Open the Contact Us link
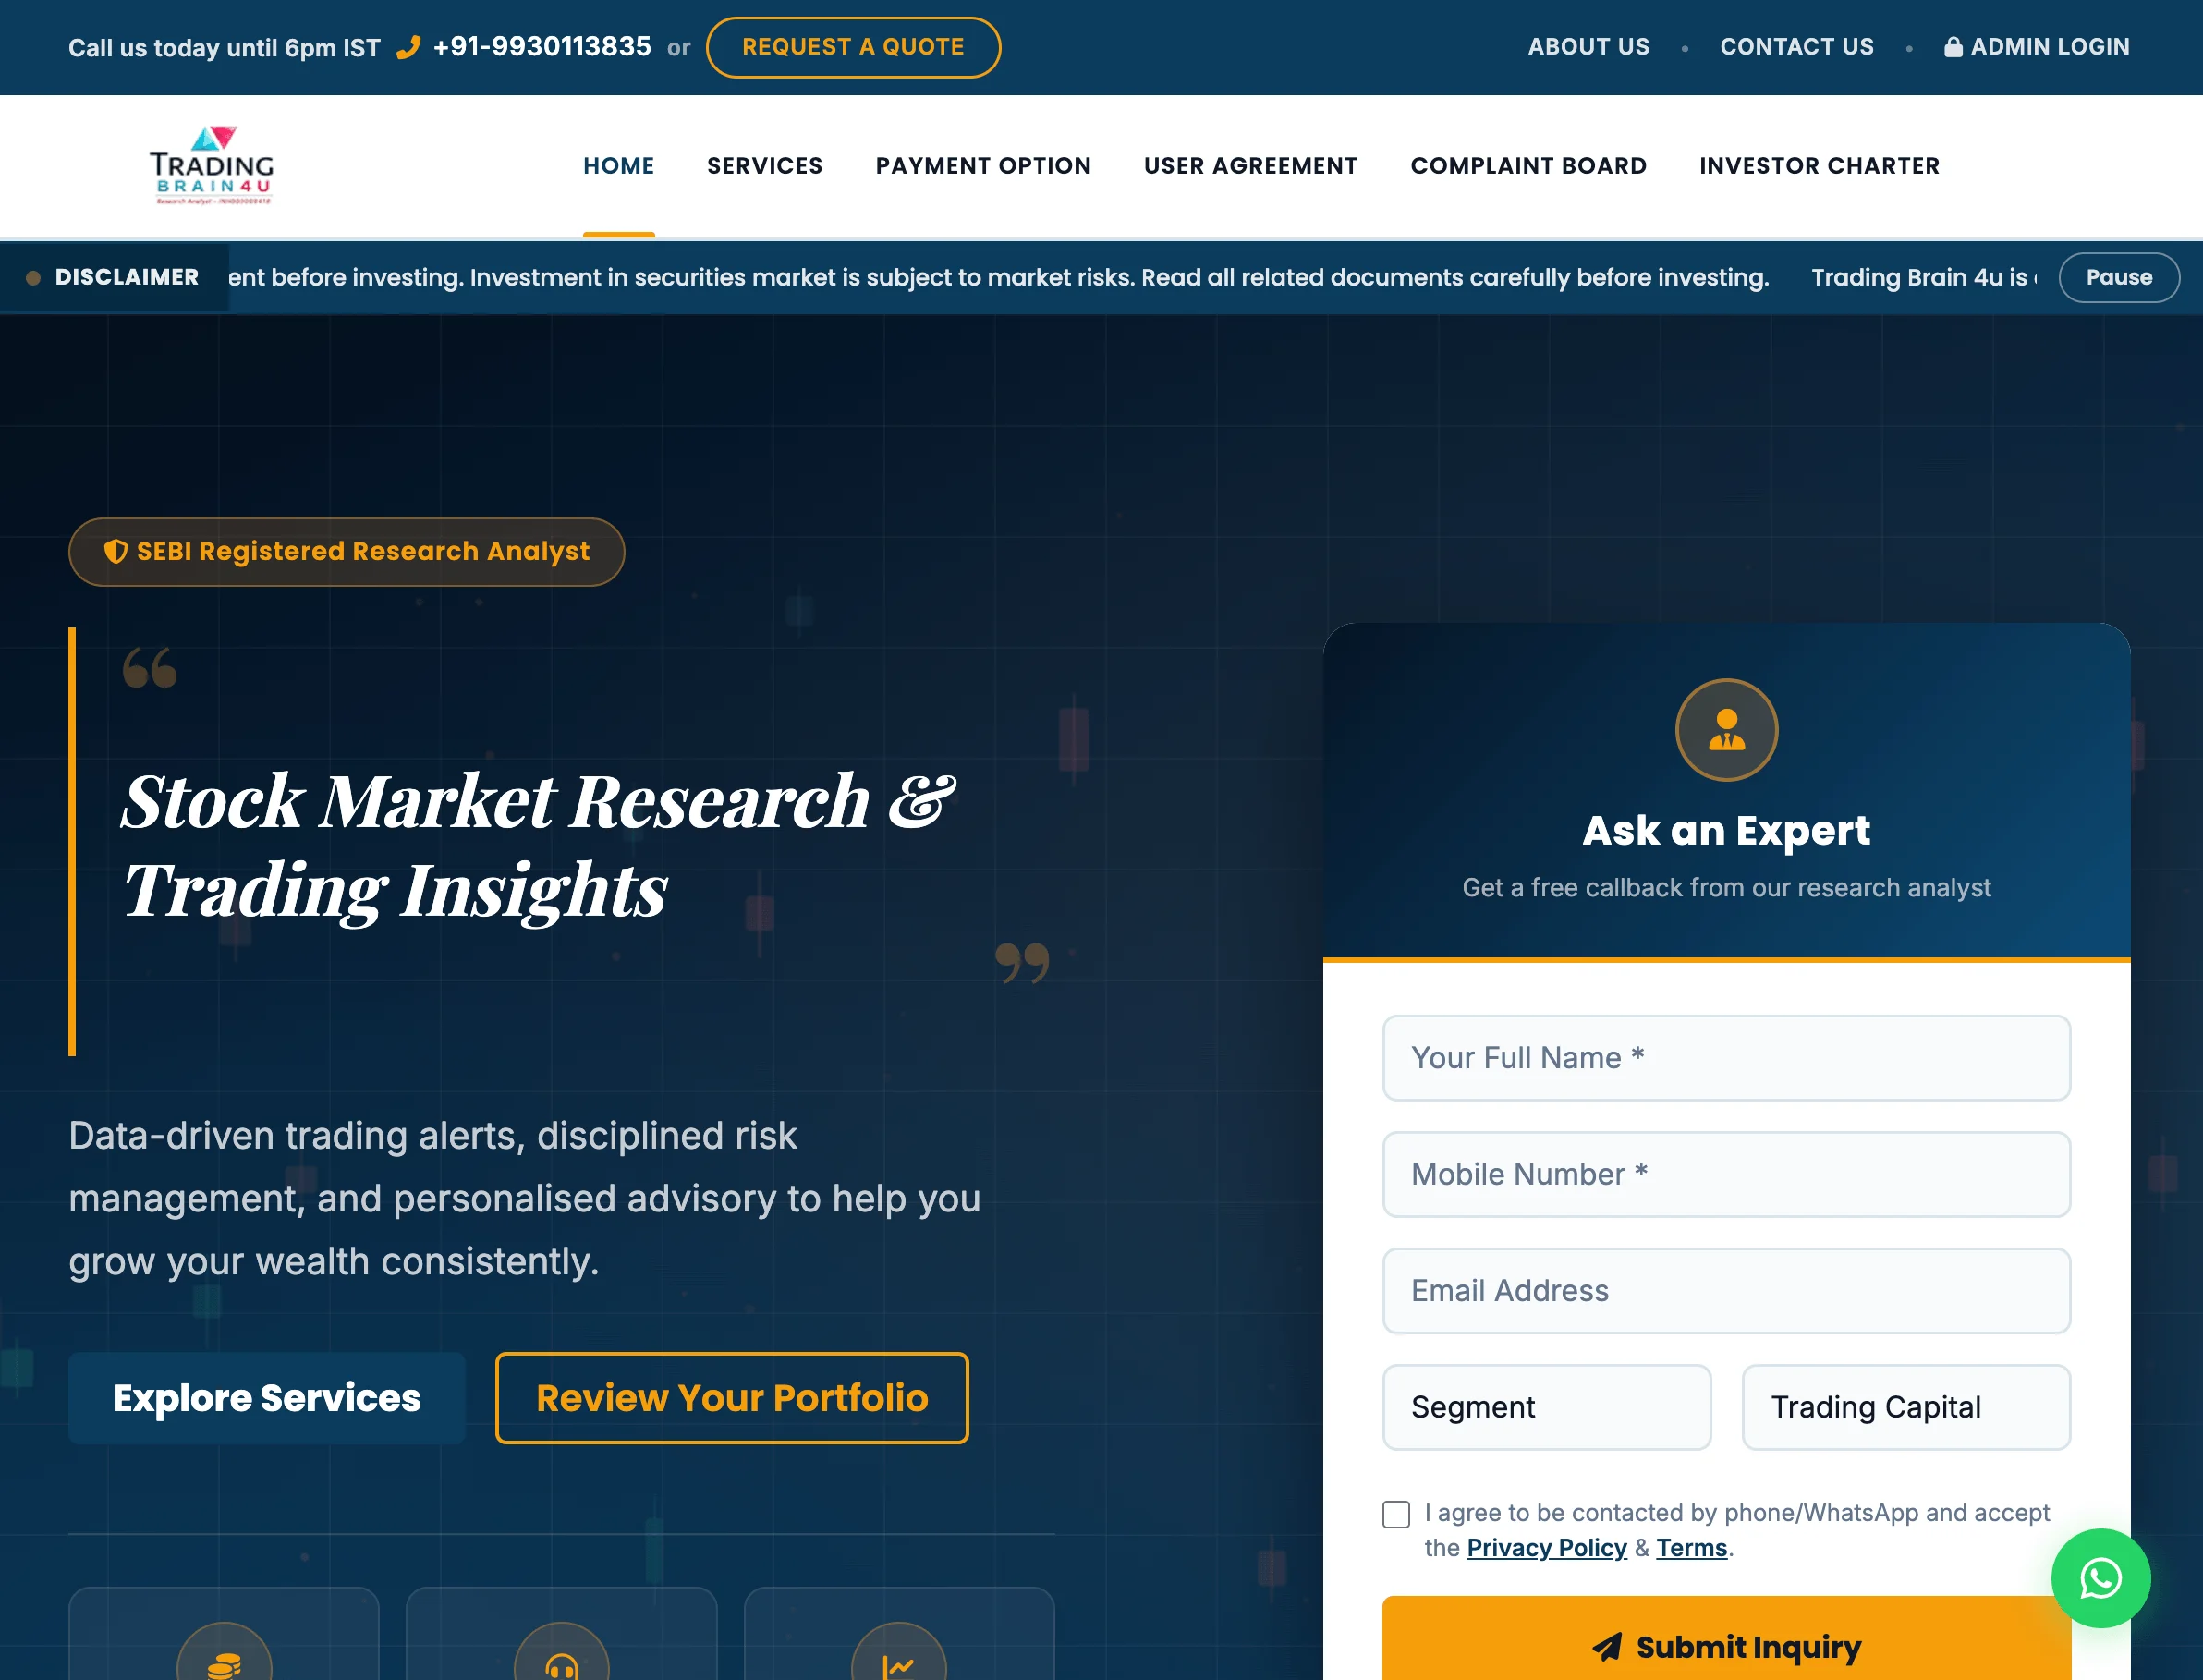 tap(1796, 47)
